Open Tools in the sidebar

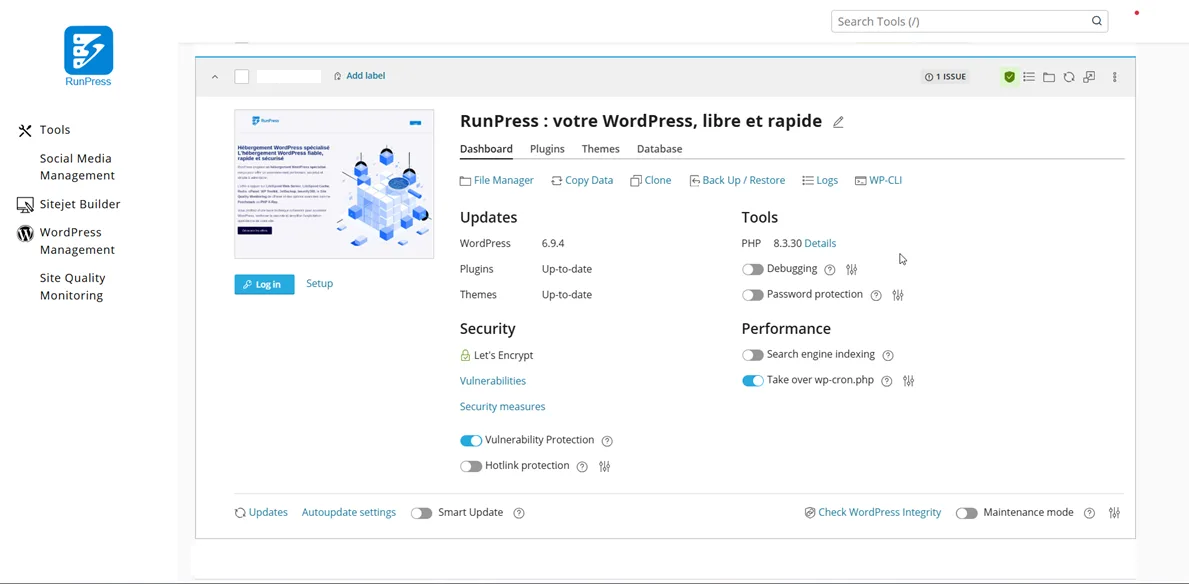click(x=45, y=130)
